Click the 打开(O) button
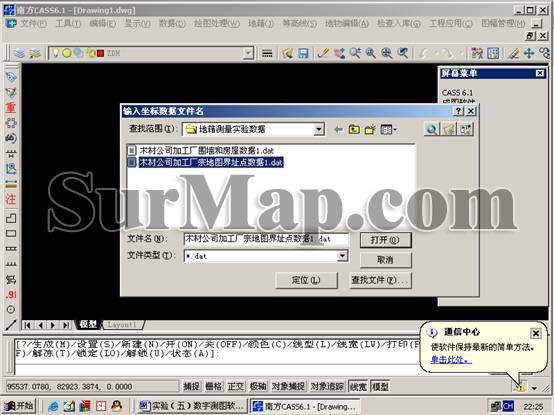 [x=385, y=240]
